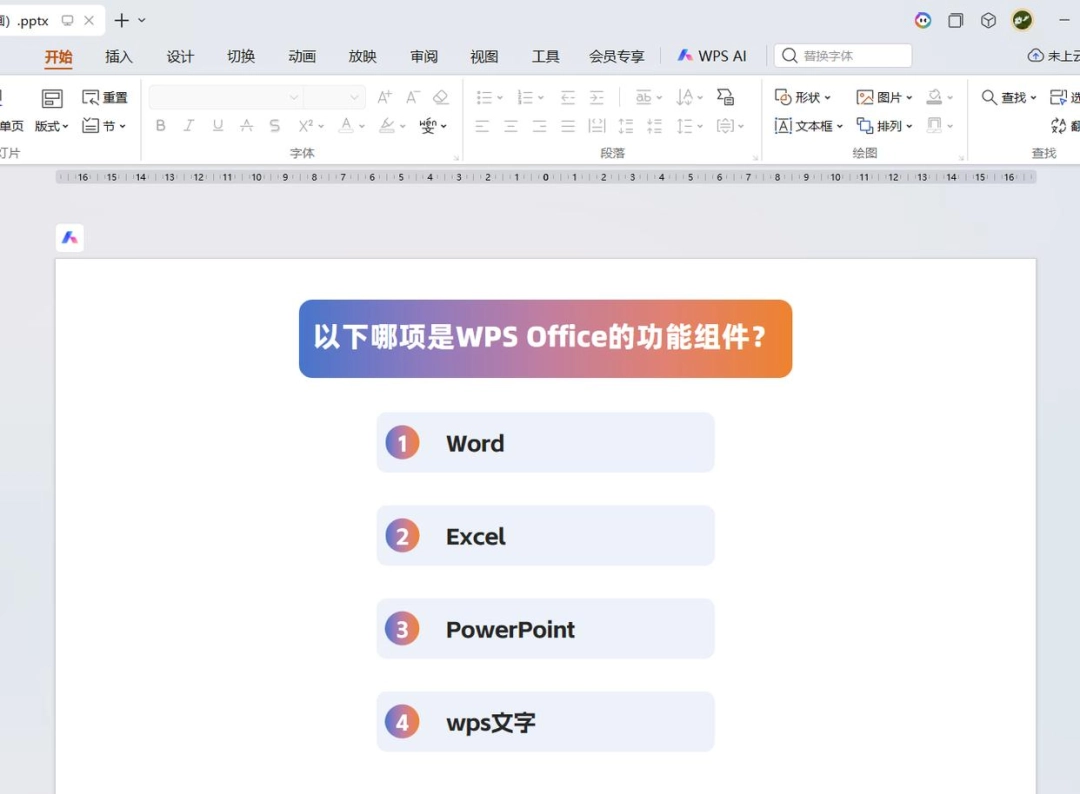Click the clear formatting eraser icon
This screenshot has width=1080, height=794.
[x=441, y=97]
